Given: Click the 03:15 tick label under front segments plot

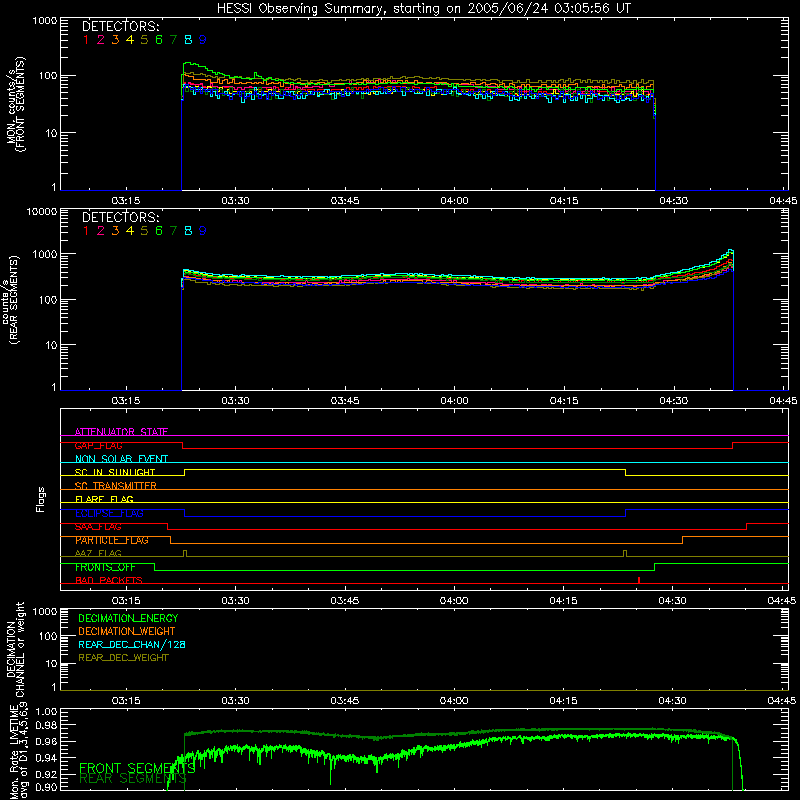Looking at the screenshot, I should coord(126,201).
